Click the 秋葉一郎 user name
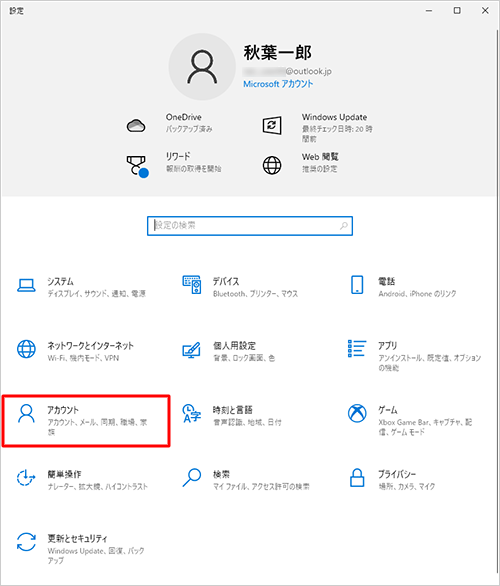 278,52
